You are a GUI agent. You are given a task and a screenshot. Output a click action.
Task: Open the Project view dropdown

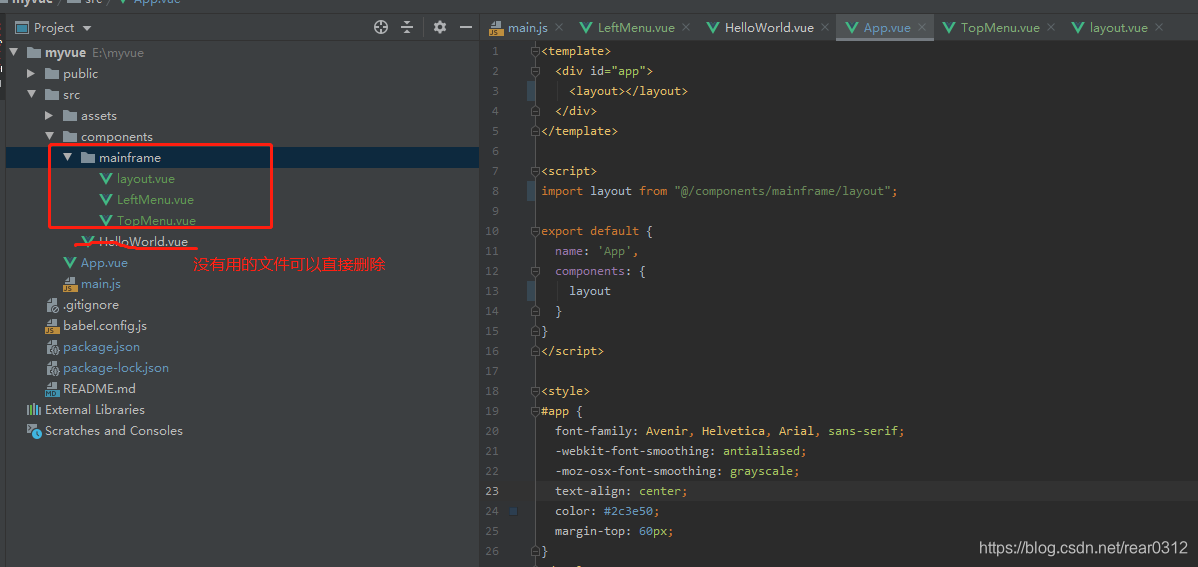click(86, 28)
